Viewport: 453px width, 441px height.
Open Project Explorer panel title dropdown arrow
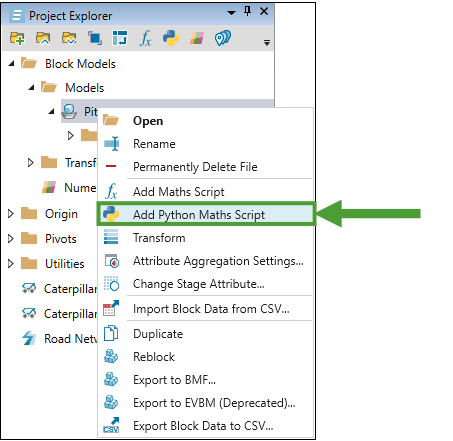231,13
